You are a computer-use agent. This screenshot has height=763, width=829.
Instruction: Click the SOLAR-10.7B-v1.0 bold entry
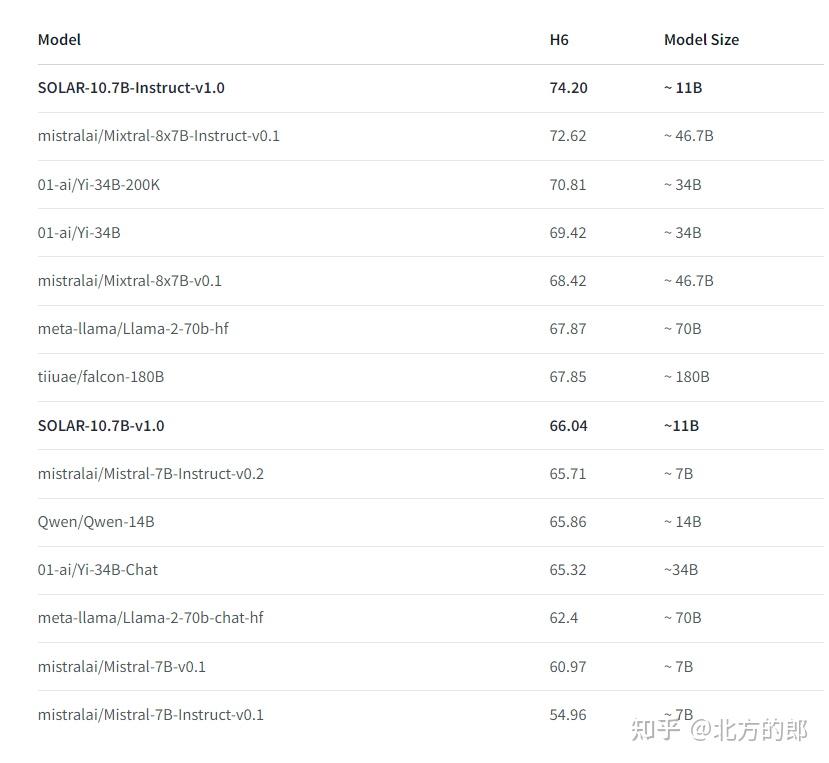point(101,426)
